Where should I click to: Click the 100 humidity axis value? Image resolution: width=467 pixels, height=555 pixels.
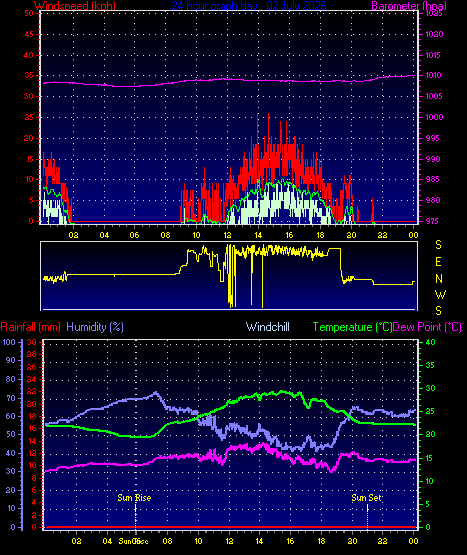coord(9,342)
